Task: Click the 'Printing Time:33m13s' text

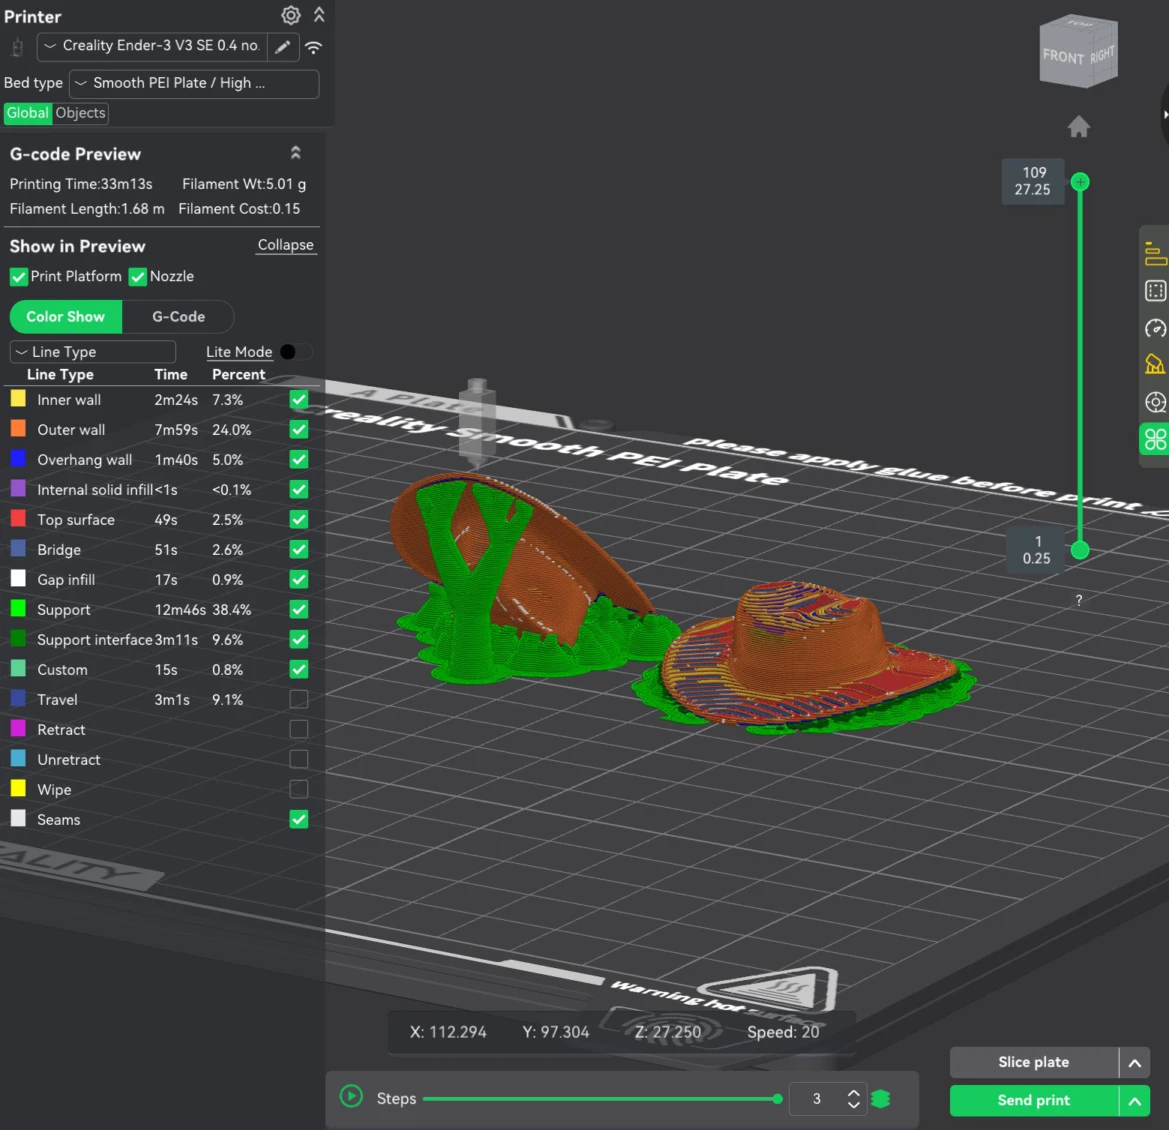Action: coord(81,184)
